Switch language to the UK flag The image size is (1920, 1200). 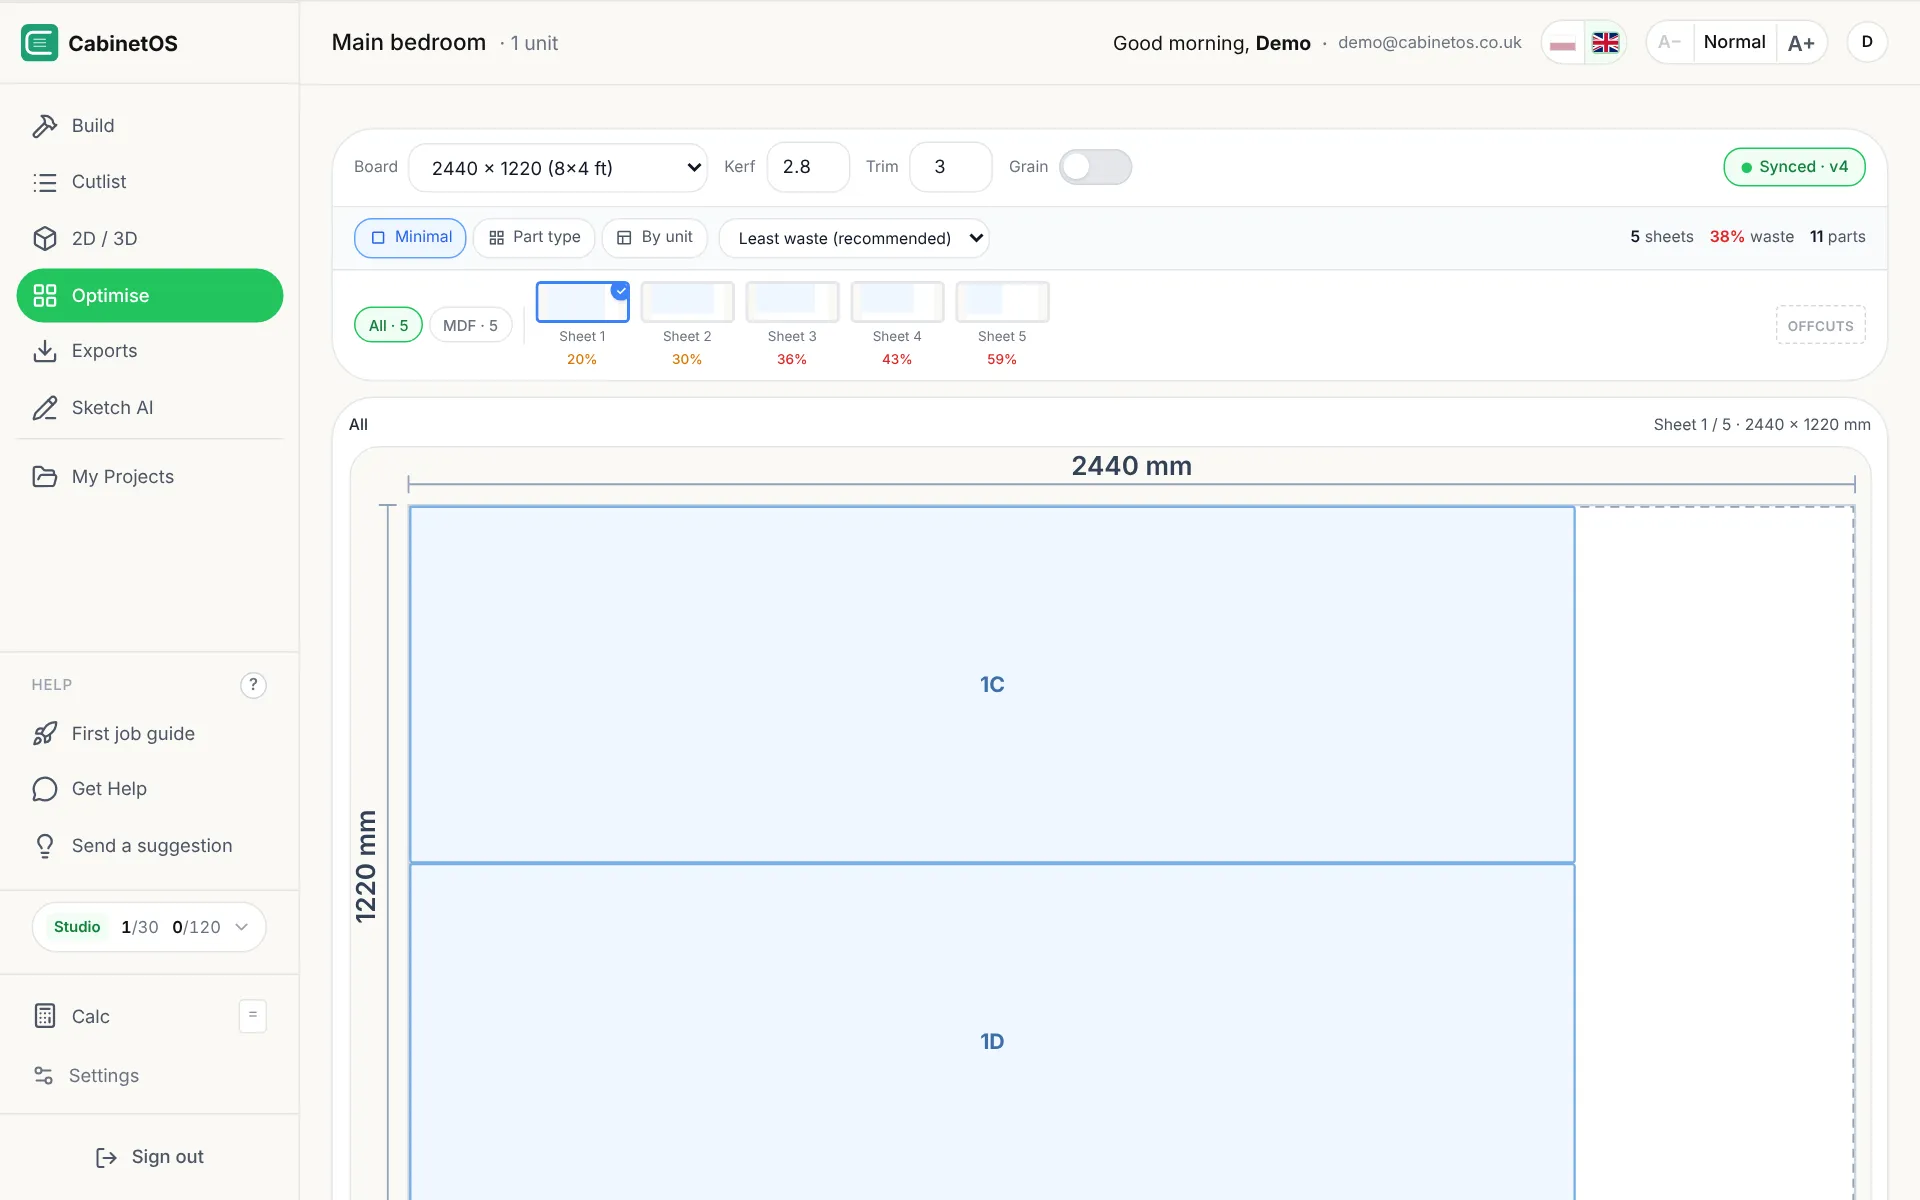(x=1605, y=43)
